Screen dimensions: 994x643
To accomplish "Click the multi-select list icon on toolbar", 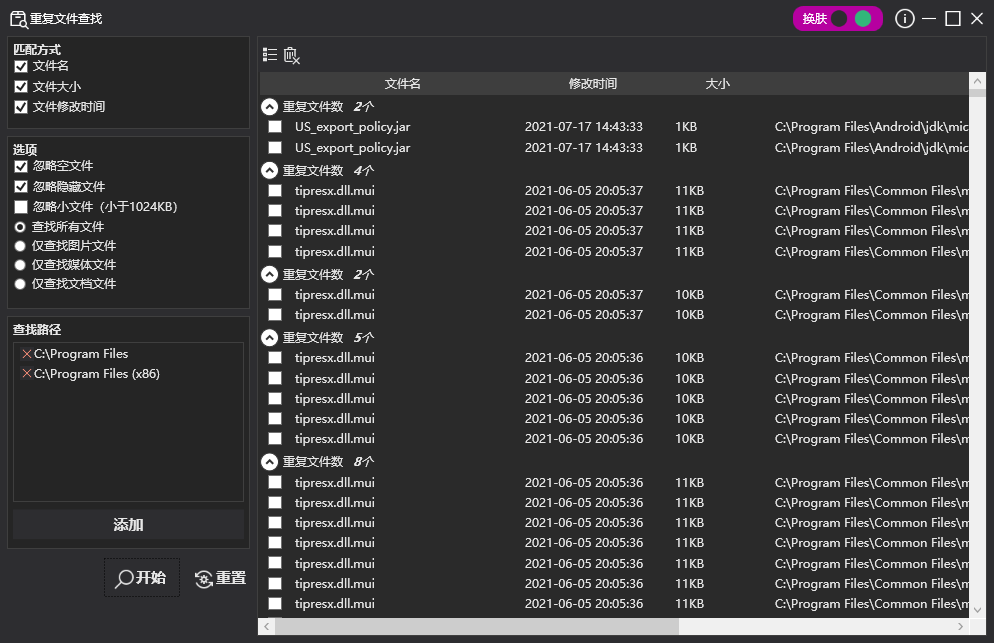I will (x=268, y=55).
